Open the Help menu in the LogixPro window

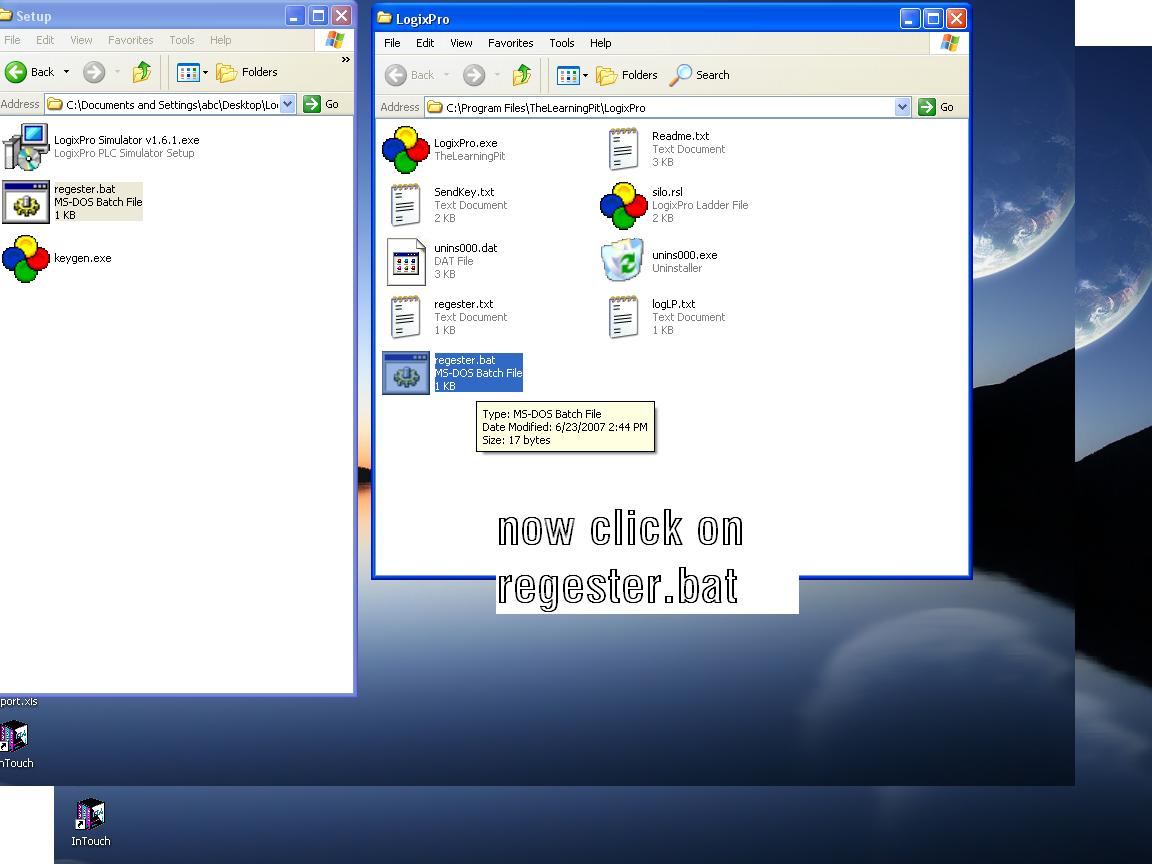[x=600, y=43]
